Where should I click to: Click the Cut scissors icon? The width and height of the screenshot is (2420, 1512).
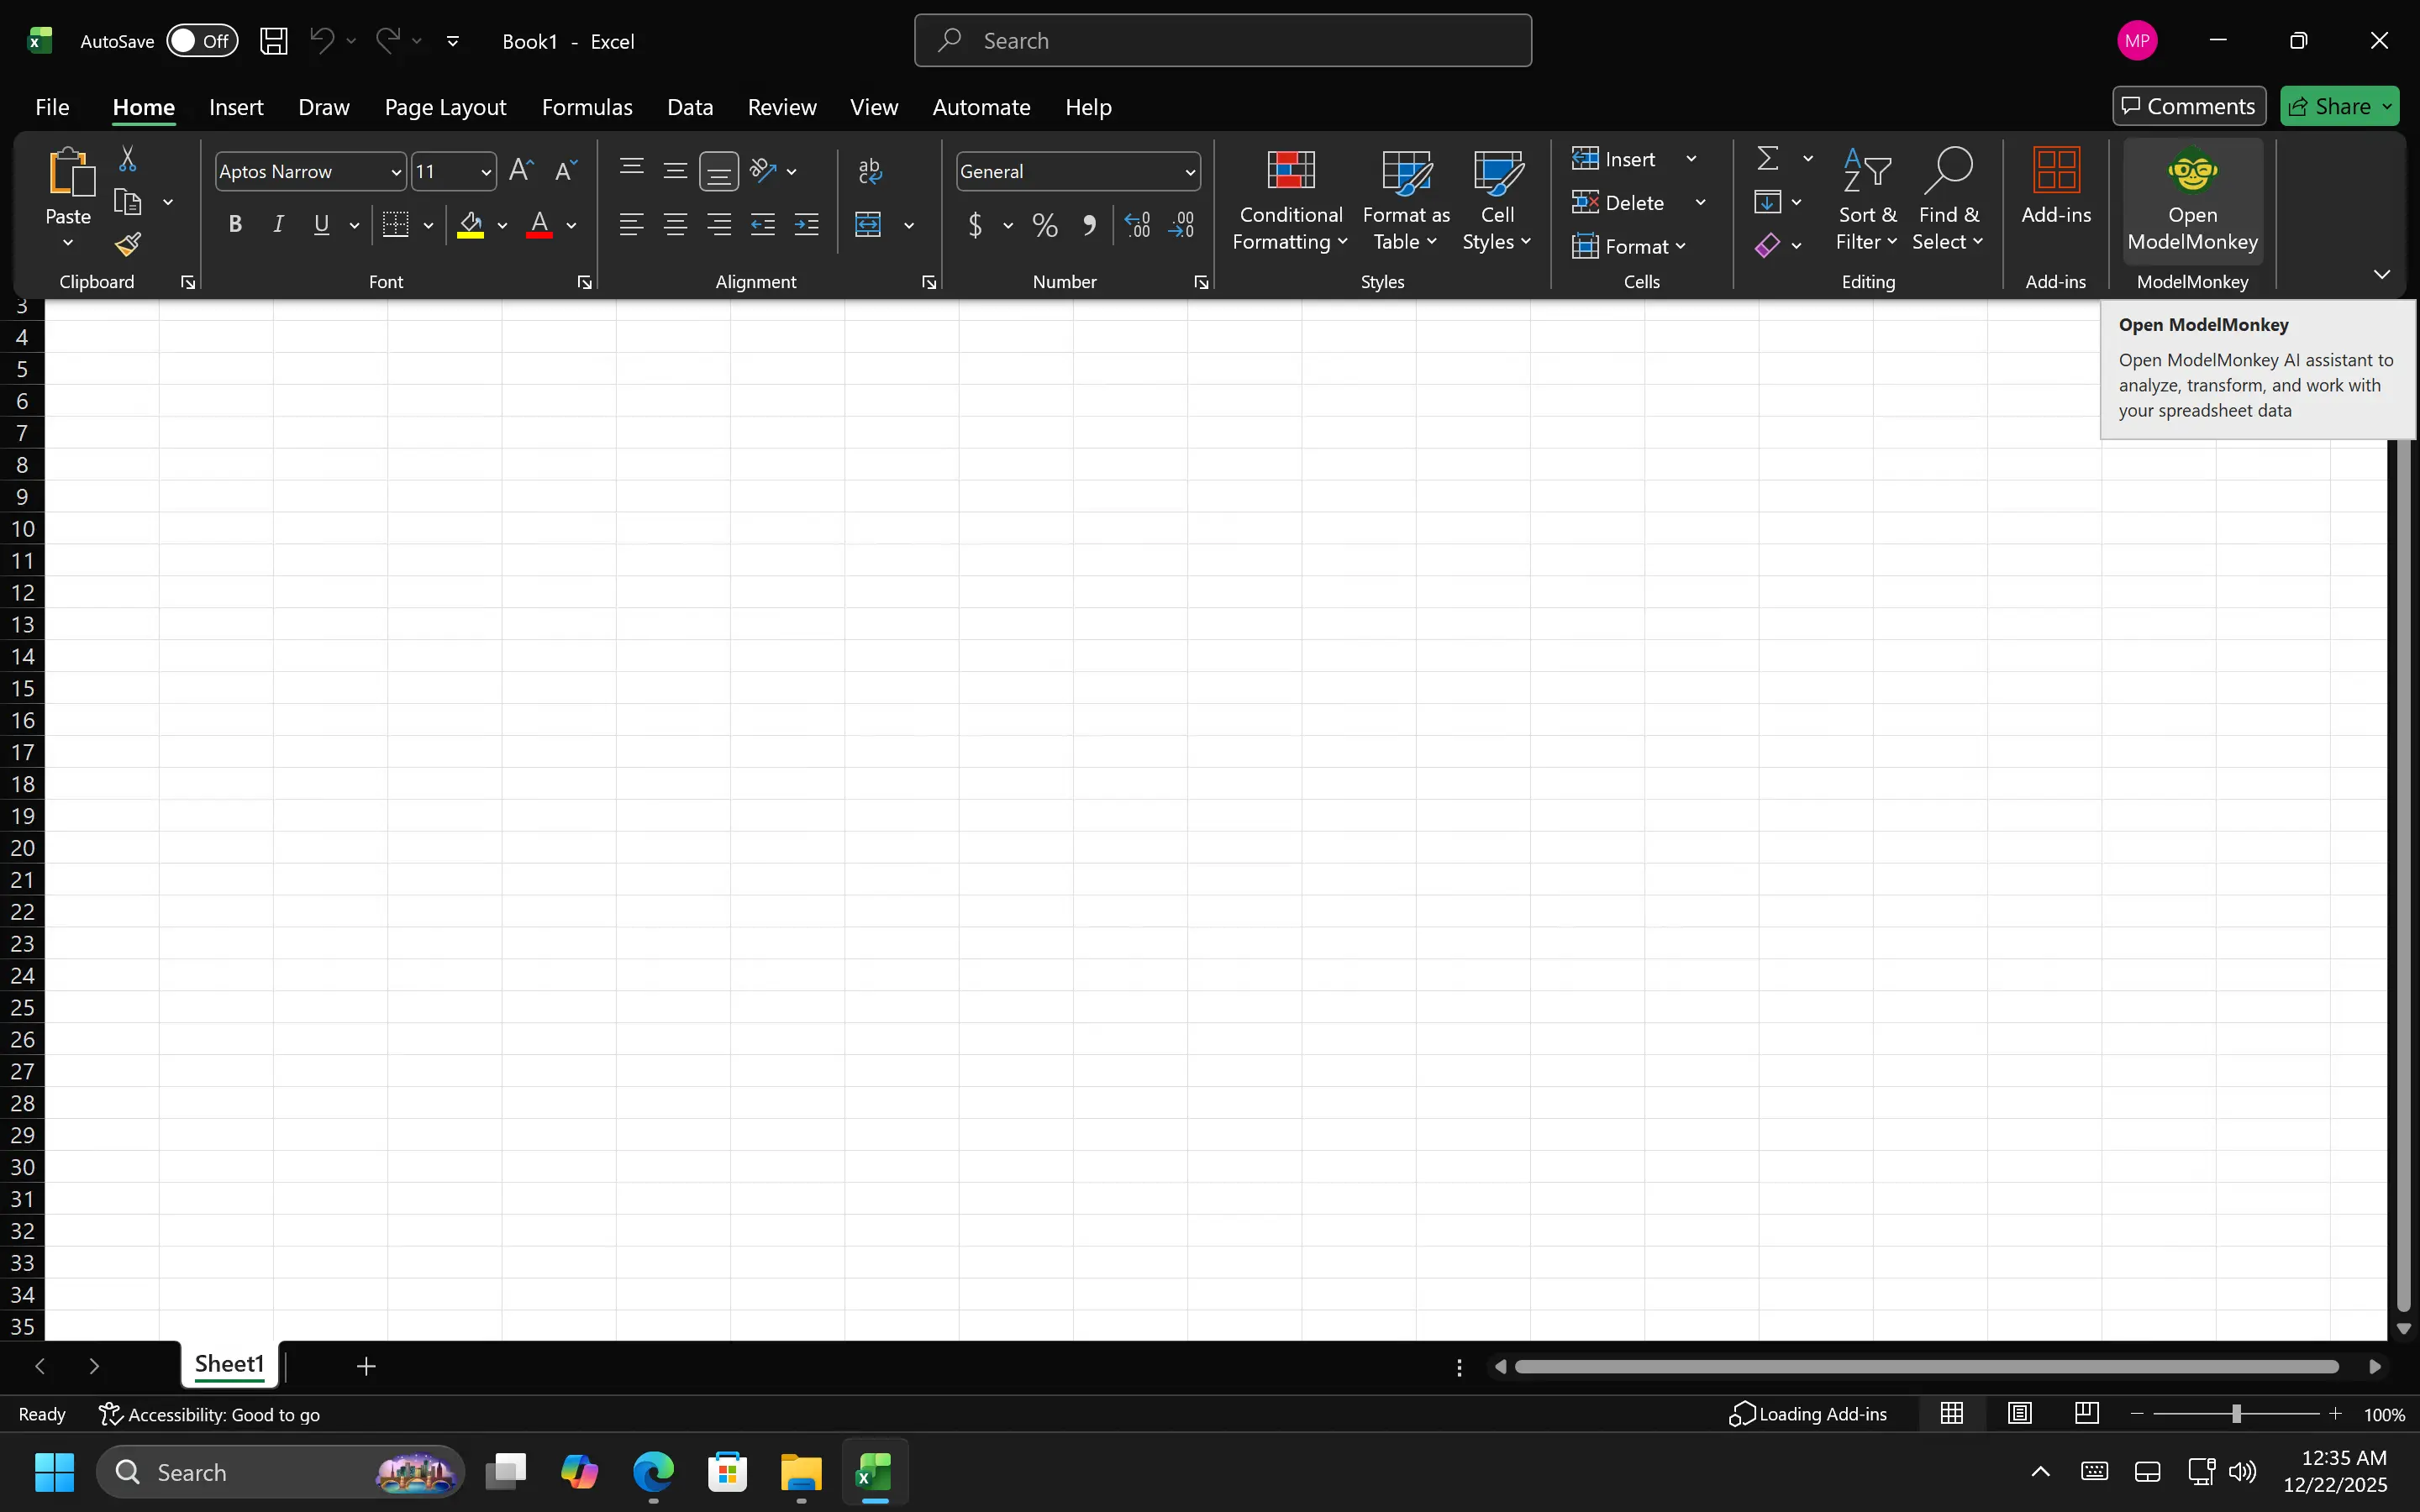(128, 159)
